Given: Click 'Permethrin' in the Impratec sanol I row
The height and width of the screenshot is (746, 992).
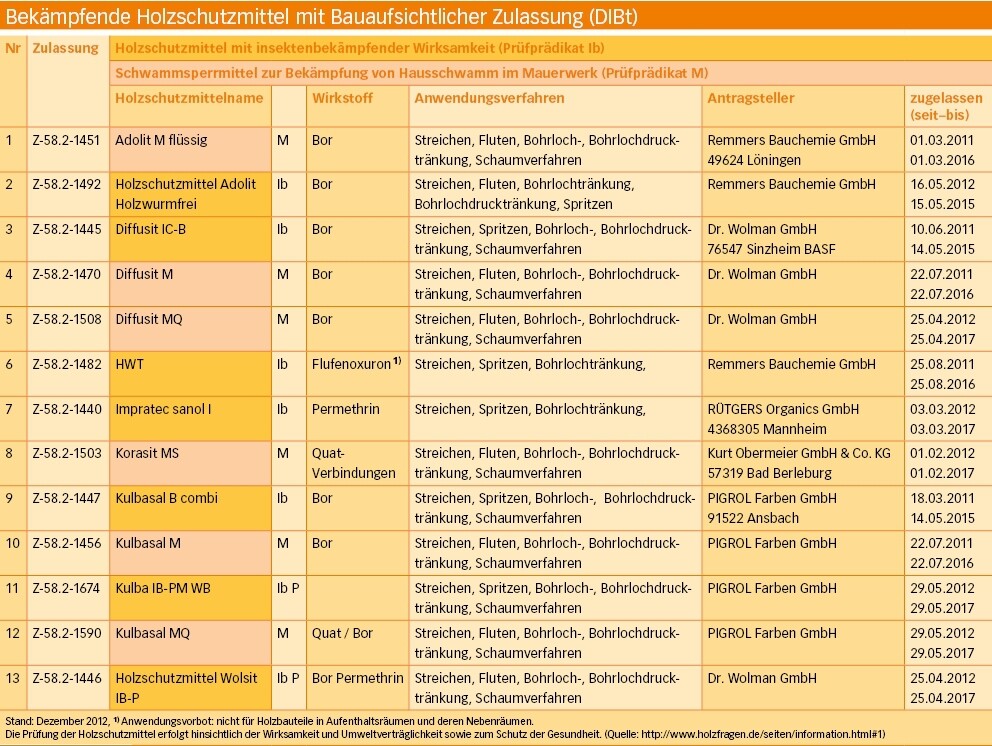Looking at the screenshot, I should click(x=345, y=409).
